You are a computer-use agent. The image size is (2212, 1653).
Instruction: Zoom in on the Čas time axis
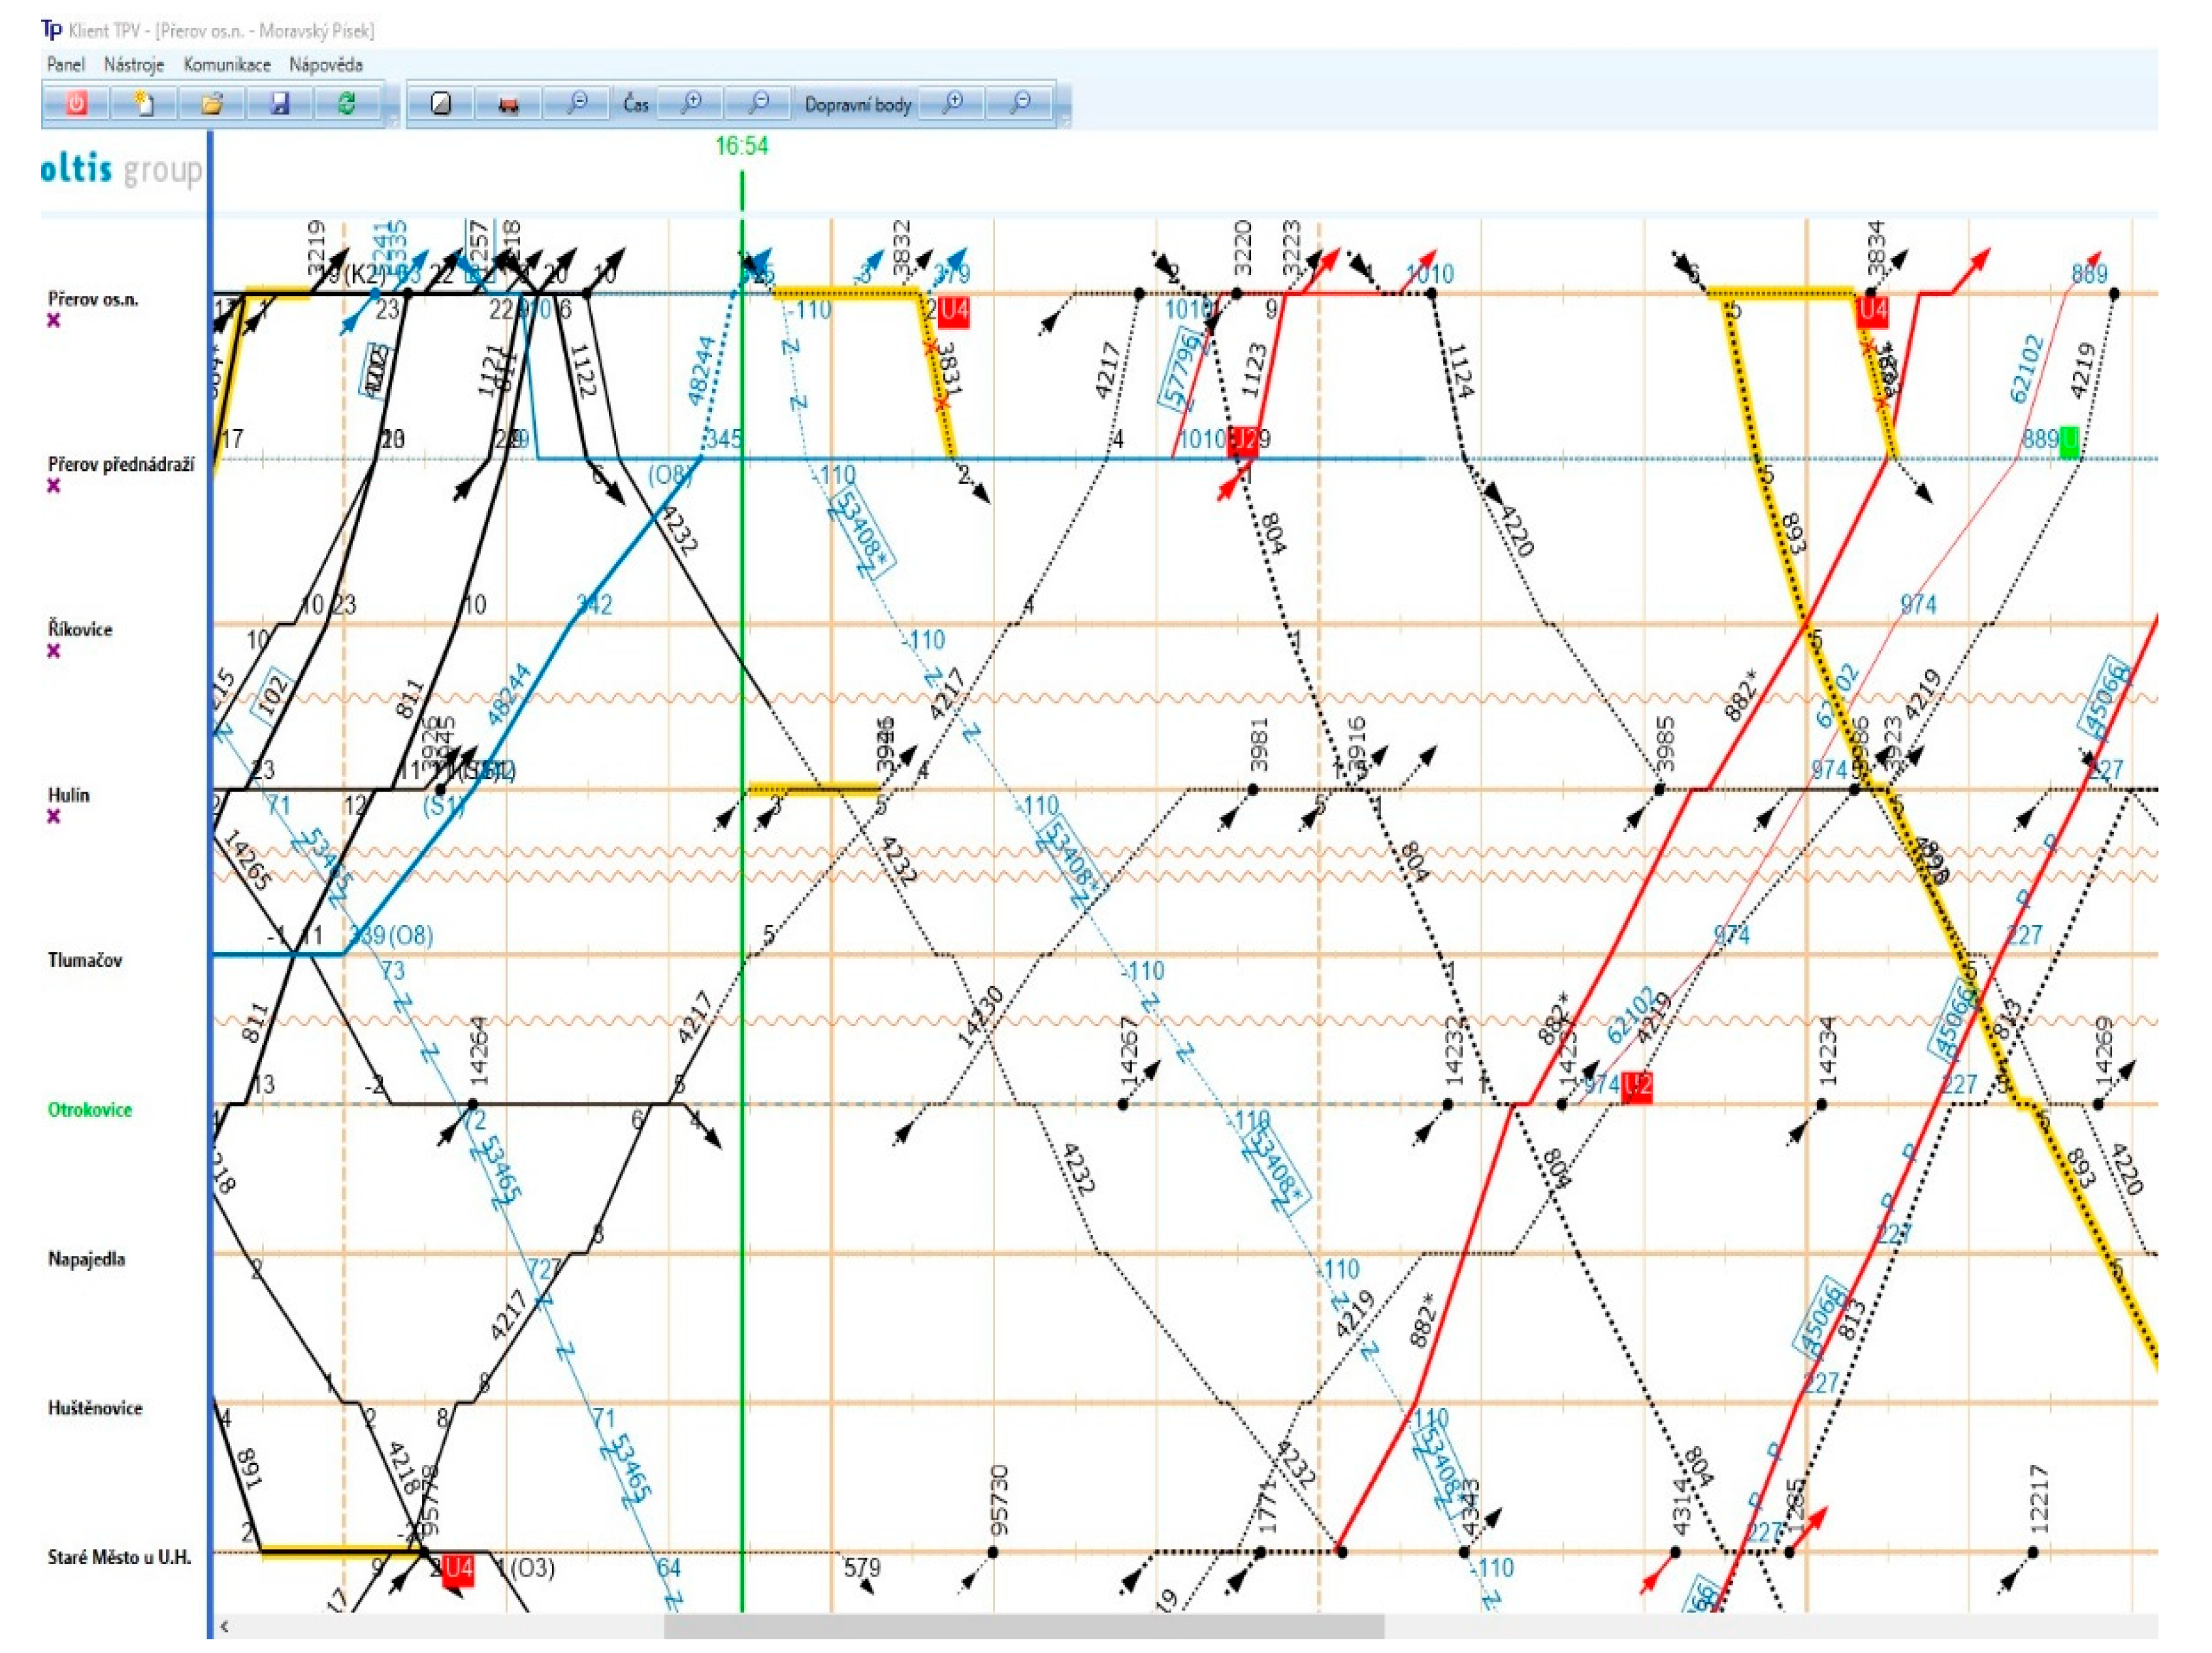[x=691, y=103]
